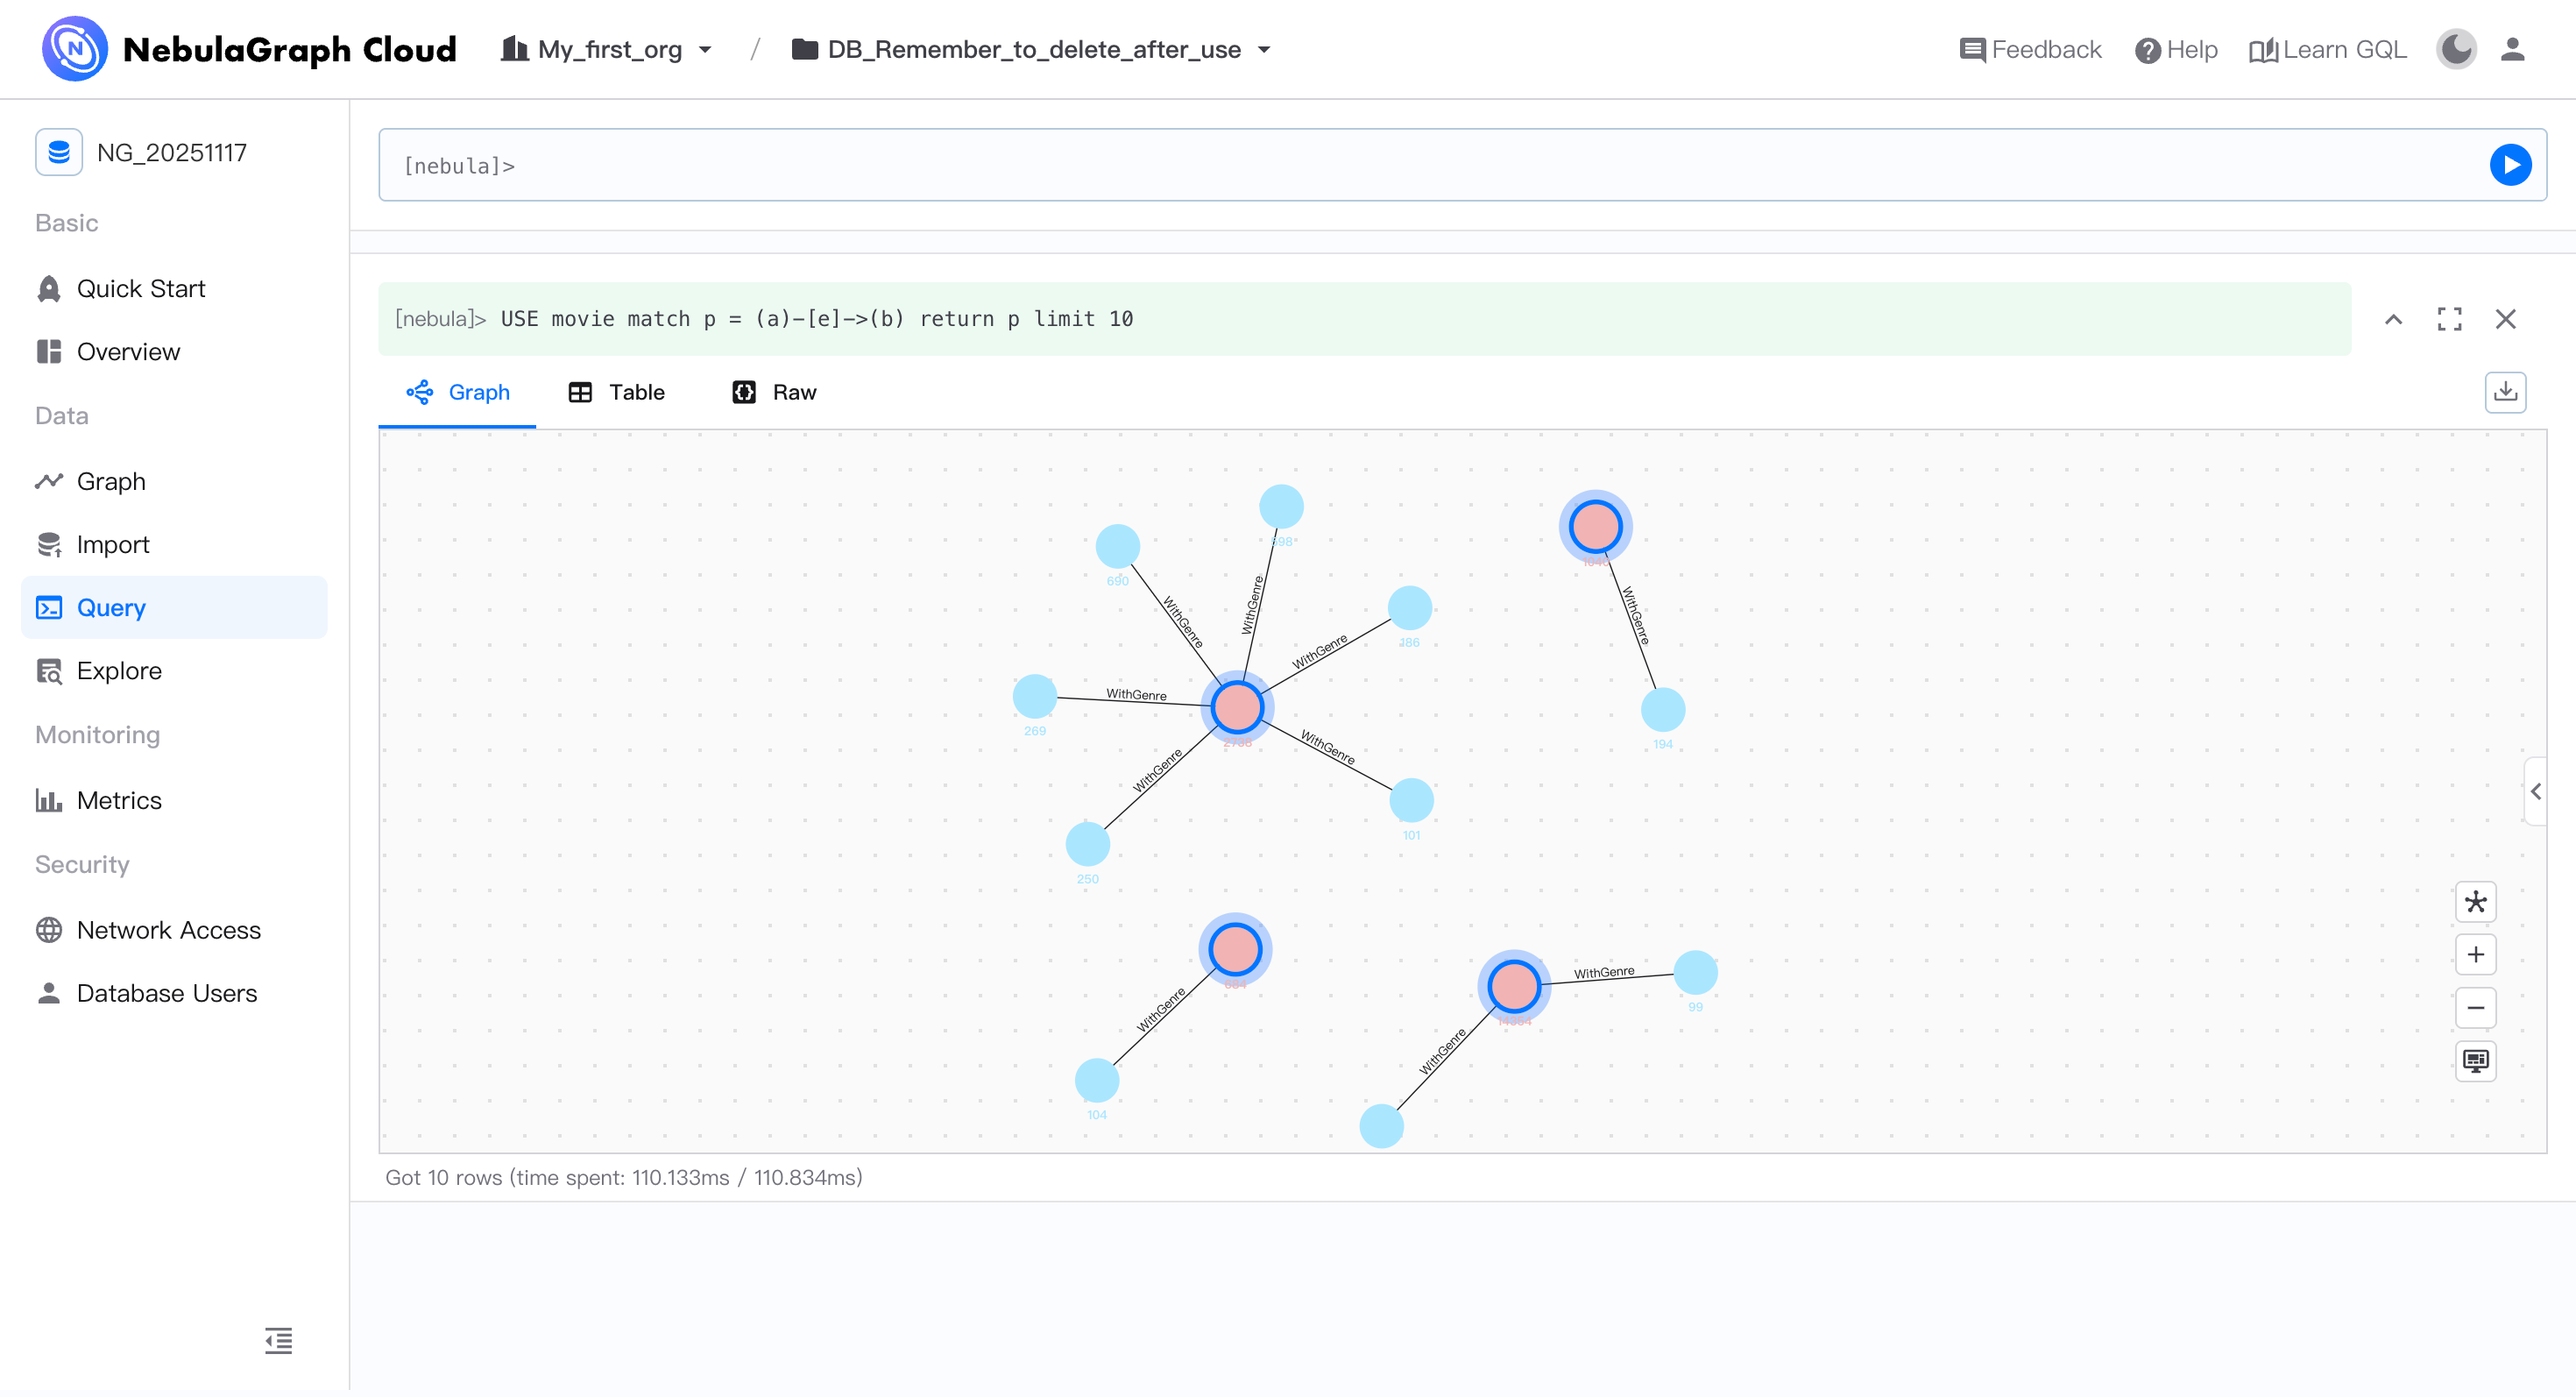Zoom in the graph canvas
Image resolution: width=2576 pixels, height=1397 pixels.
(x=2475, y=955)
